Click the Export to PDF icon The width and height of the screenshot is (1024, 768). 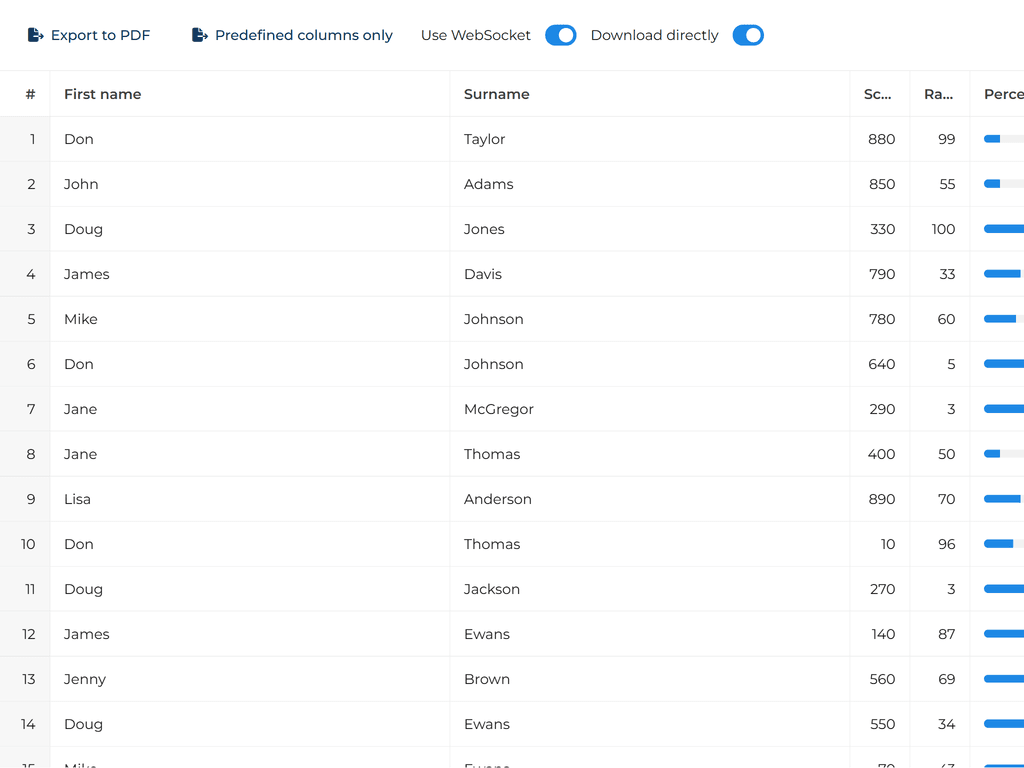coord(33,34)
